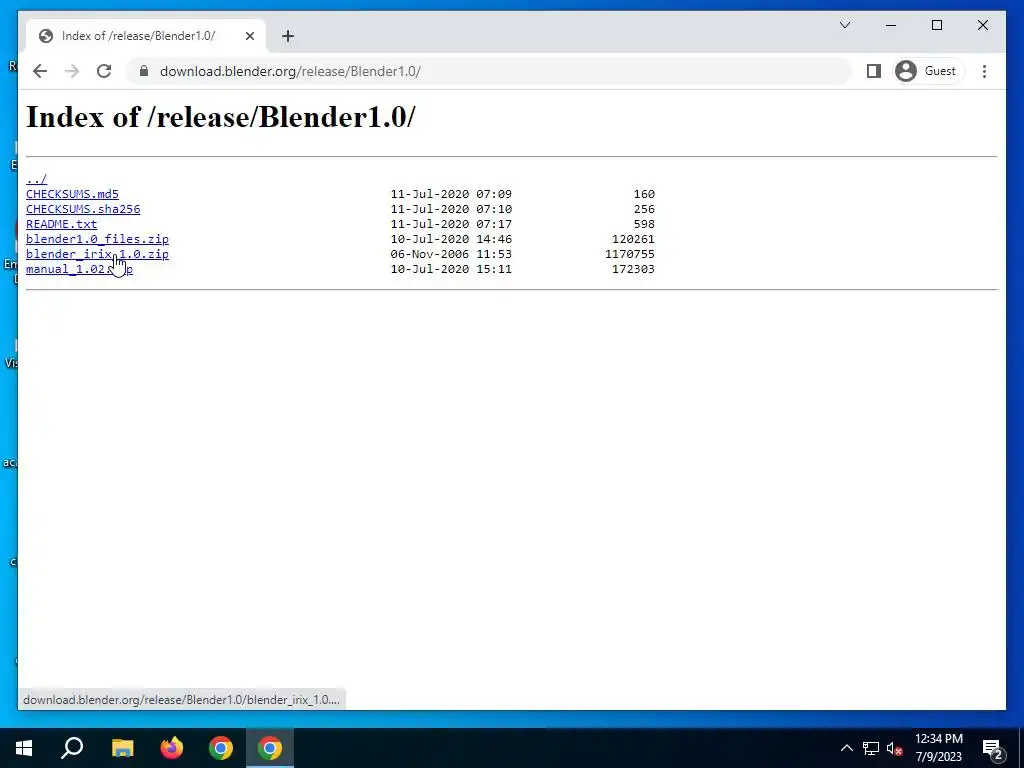Open the muted volume tray icon

point(895,748)
